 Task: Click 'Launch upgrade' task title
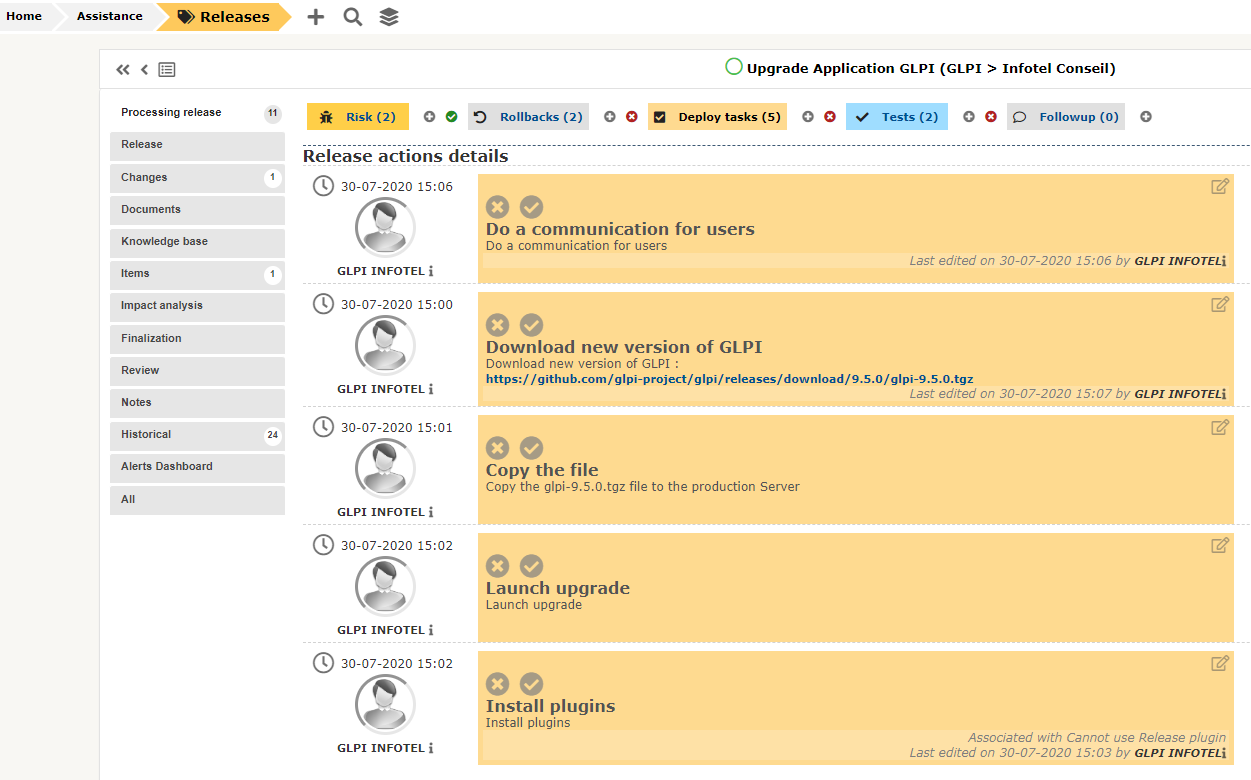point(558,588)
